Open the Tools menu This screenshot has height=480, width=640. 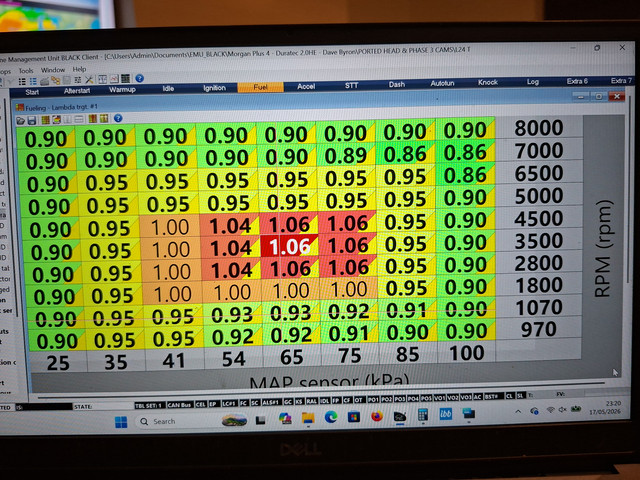point(26,71)
